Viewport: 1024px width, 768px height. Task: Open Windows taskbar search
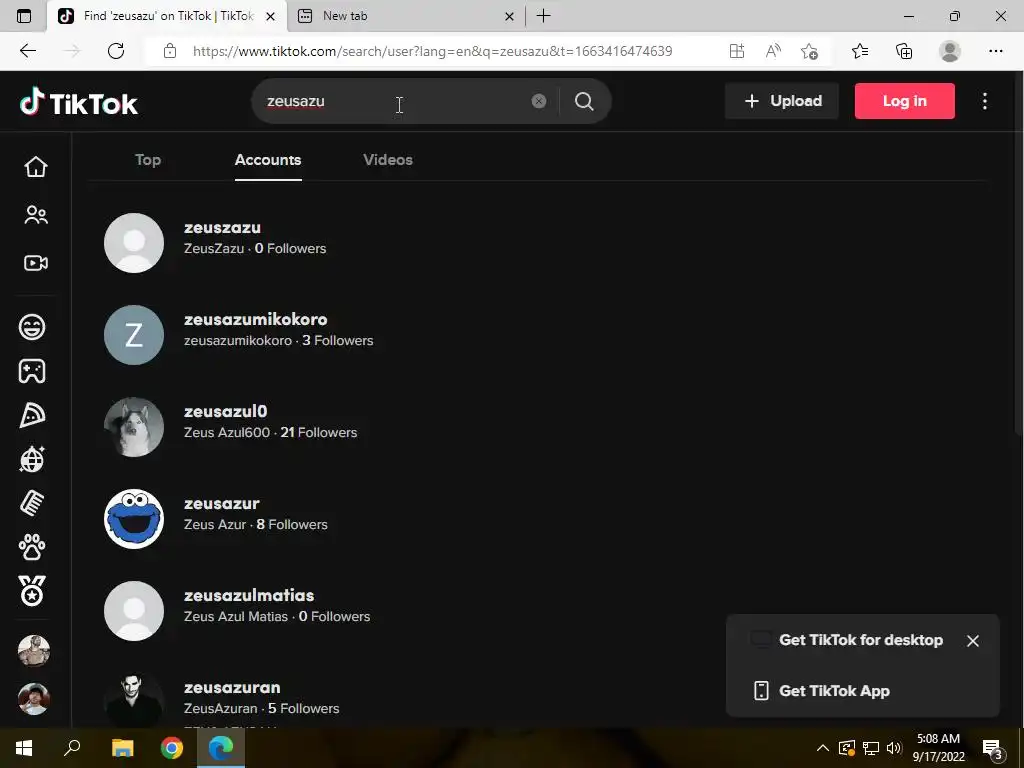(x=72, y=748)
